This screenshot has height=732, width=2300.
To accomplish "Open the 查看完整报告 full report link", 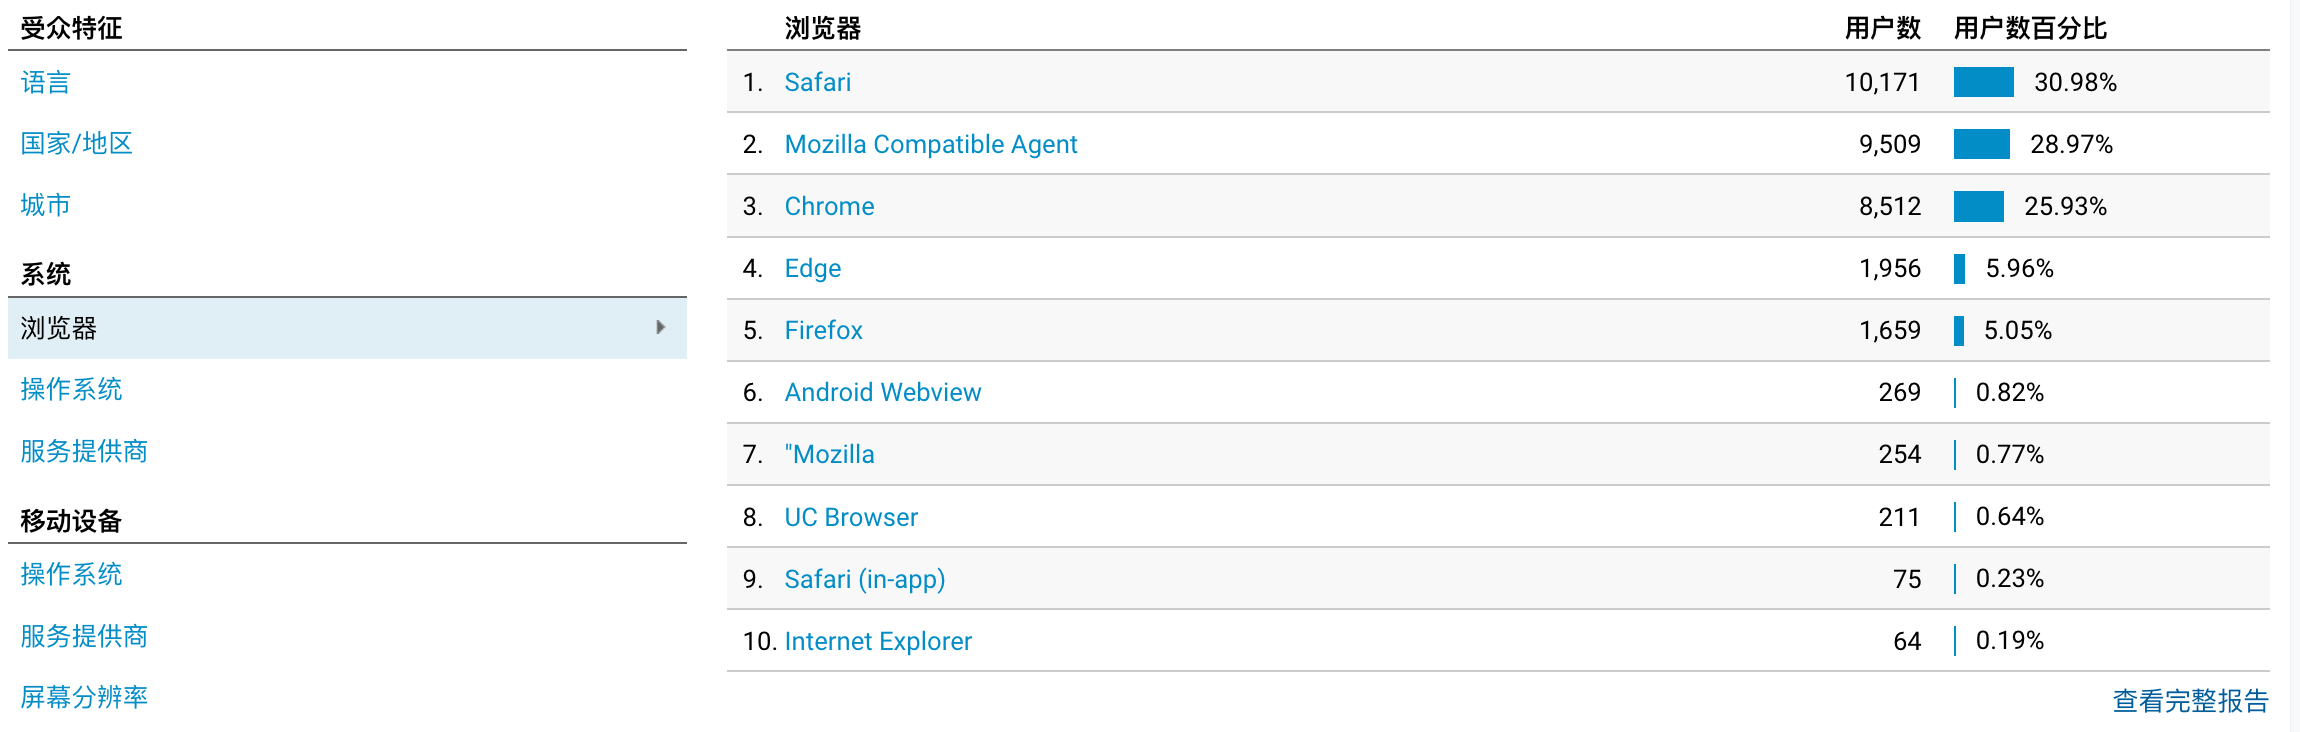I will coord(2190,701).
